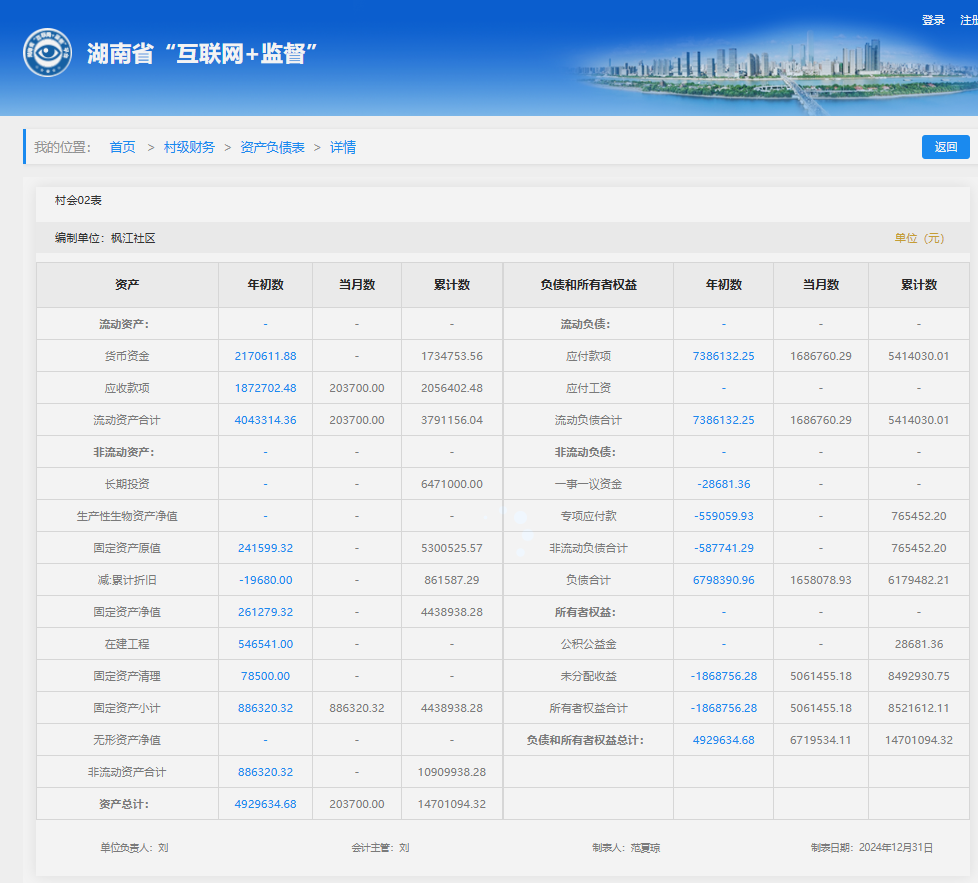The height and width of the screenshot is (883, 978).
Task: Click the 流动资产: section label
Action: point(124,324)
